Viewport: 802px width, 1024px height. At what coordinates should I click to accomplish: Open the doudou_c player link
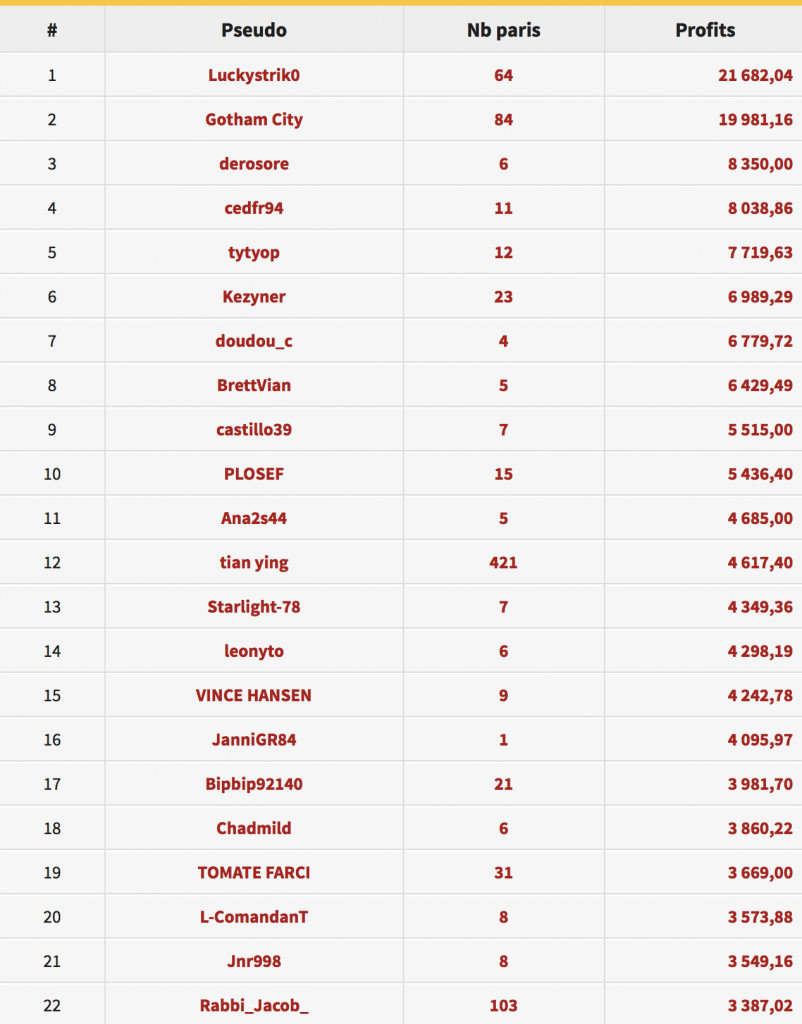(253, 342)
